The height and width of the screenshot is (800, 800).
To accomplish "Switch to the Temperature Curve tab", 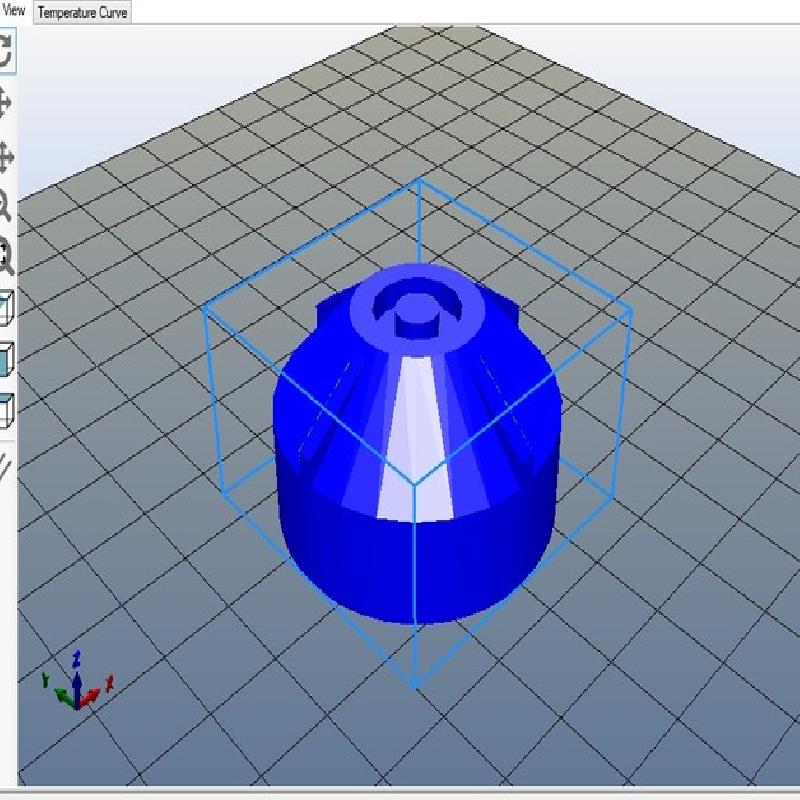I will click(x=82, y=12).
